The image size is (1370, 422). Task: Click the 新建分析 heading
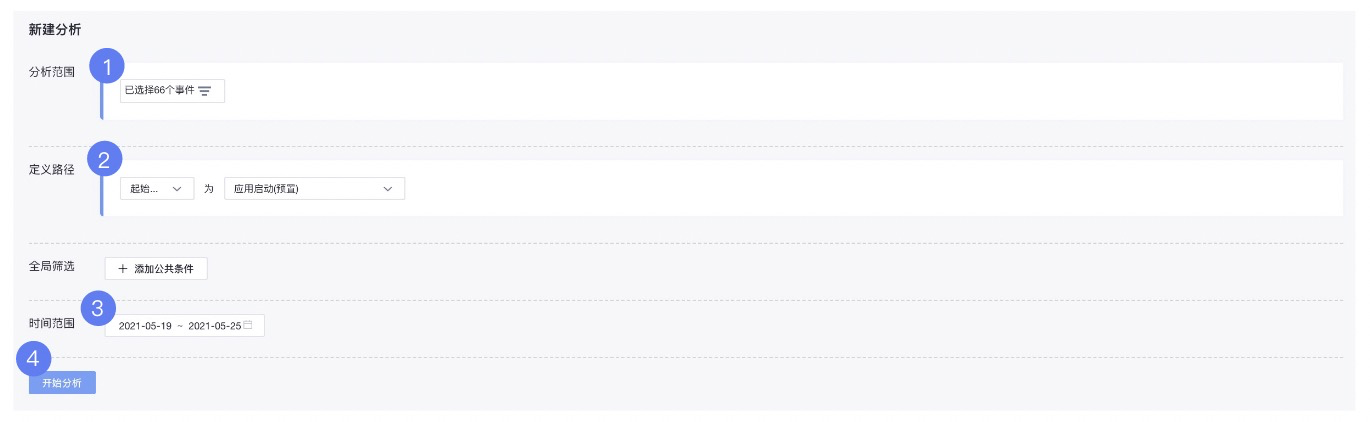pyautogui.click(x=55, y=30)
